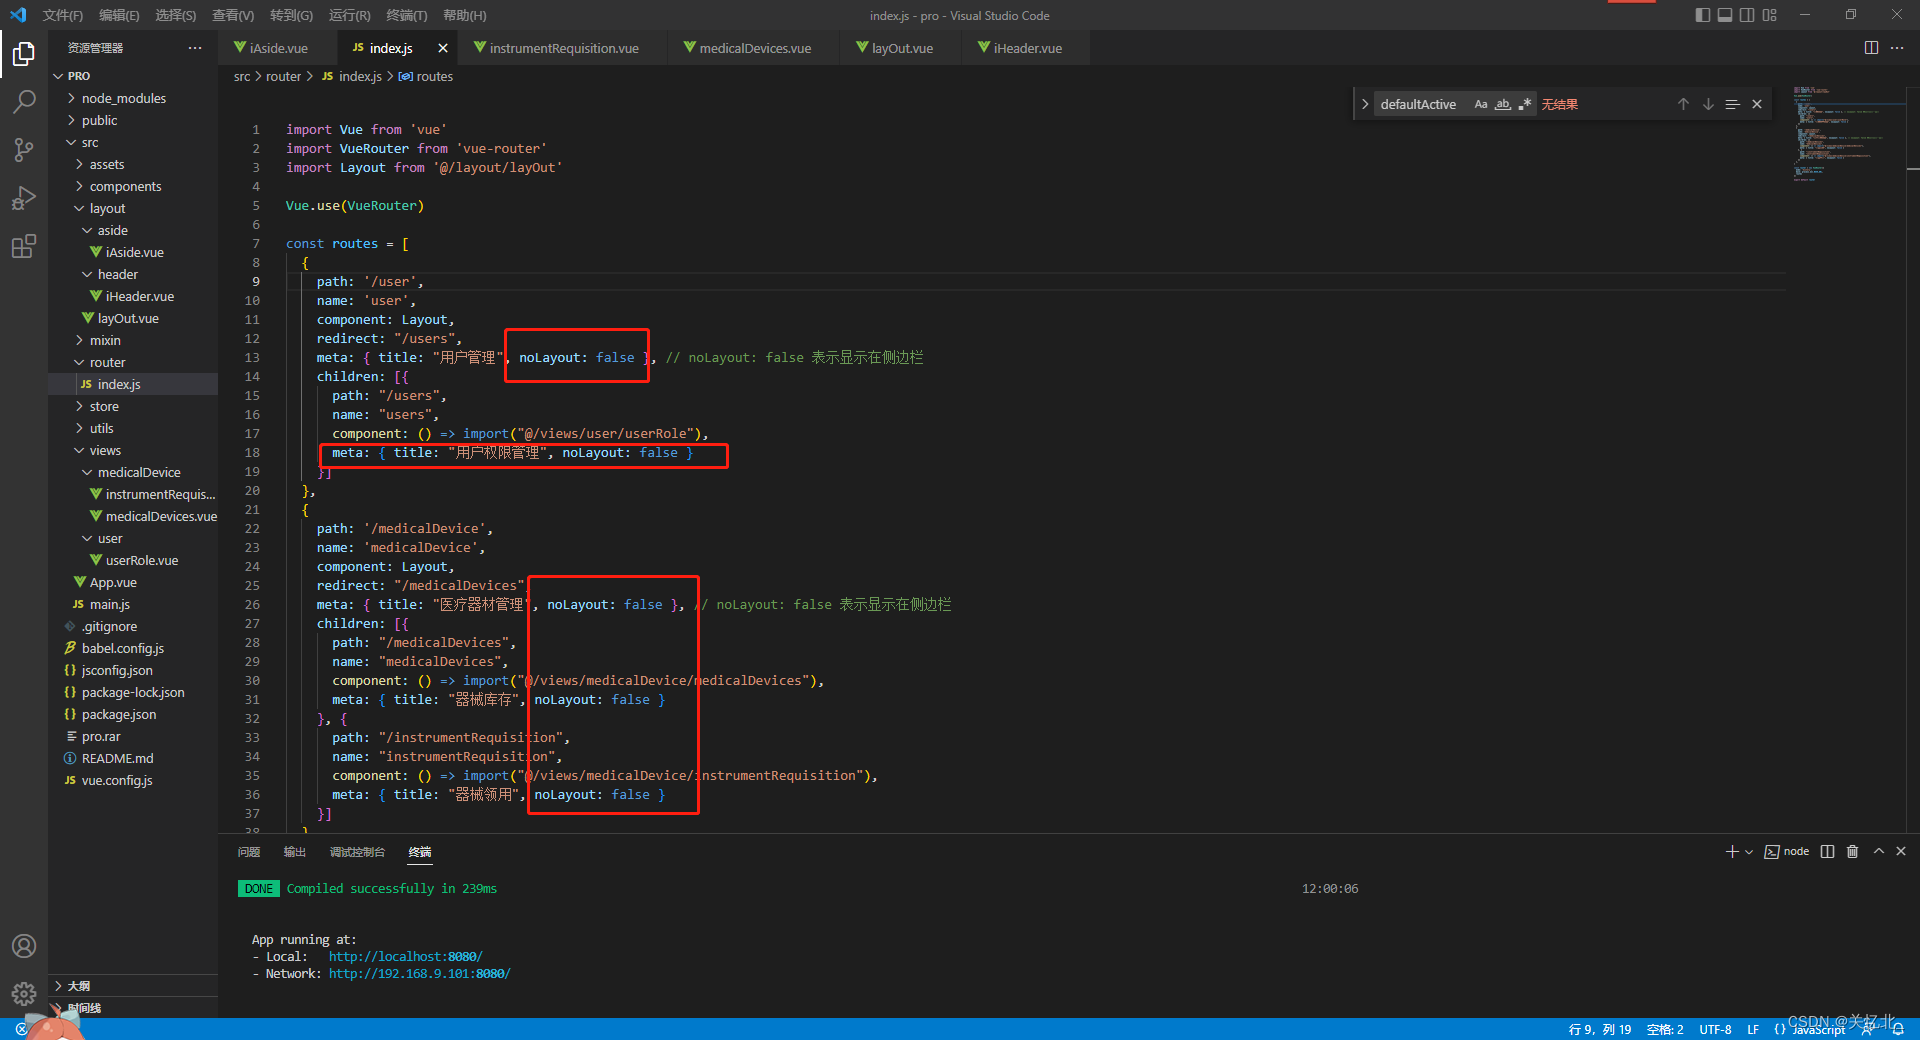Click router breadcrumb segment
This screenshot has width=1920, height=1040.
(x=283, y=76)
